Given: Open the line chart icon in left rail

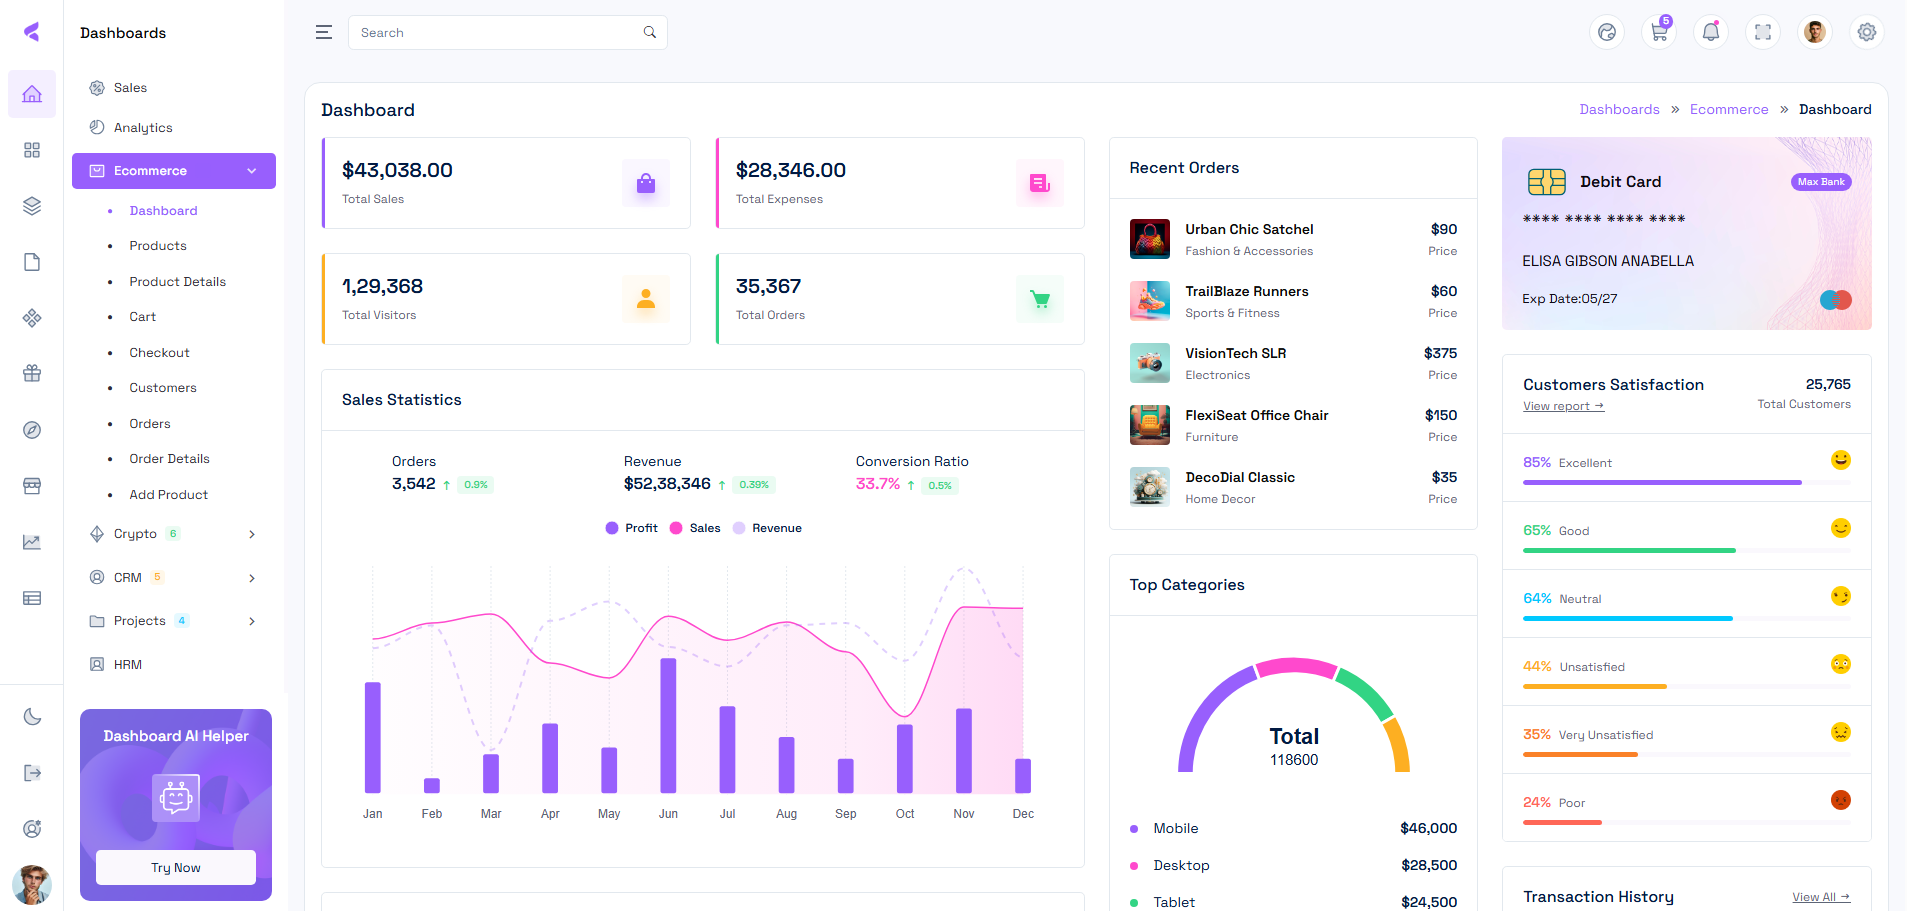Looking at the screenshot, I should pyautogui.click(x=32, y=542).
